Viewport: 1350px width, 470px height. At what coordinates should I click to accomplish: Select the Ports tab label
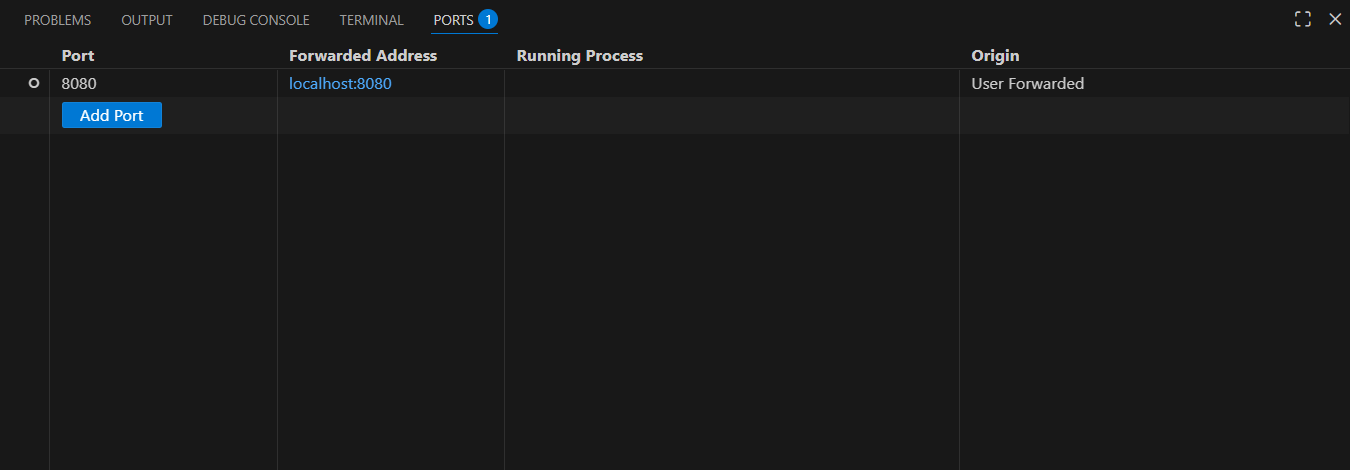453,20
